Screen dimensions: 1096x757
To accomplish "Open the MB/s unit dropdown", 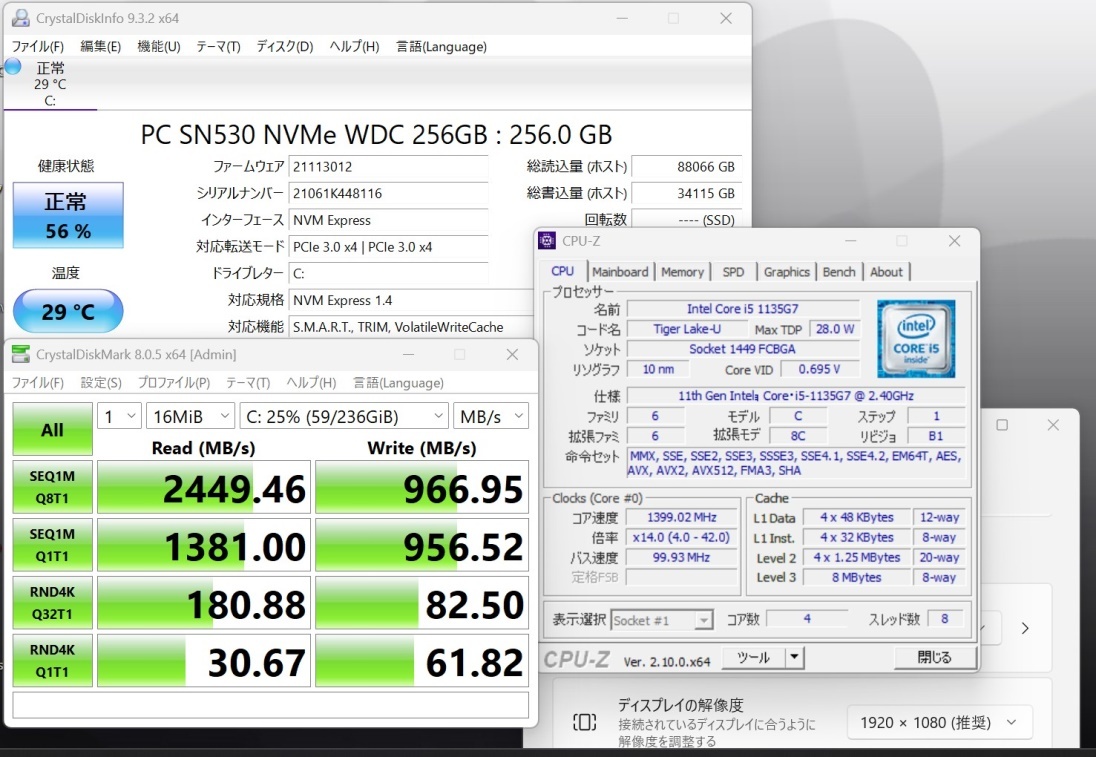I will pos(491,417).
